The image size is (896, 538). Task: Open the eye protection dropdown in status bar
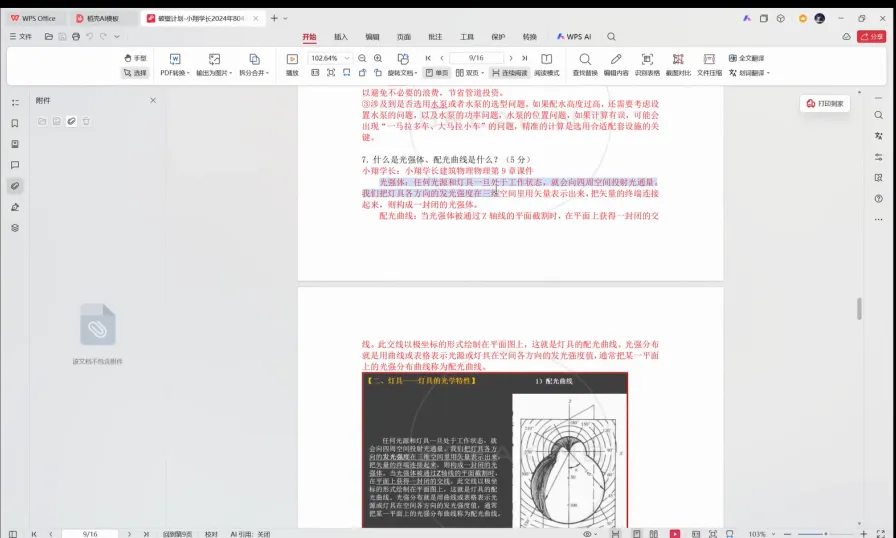pos(590,533)
